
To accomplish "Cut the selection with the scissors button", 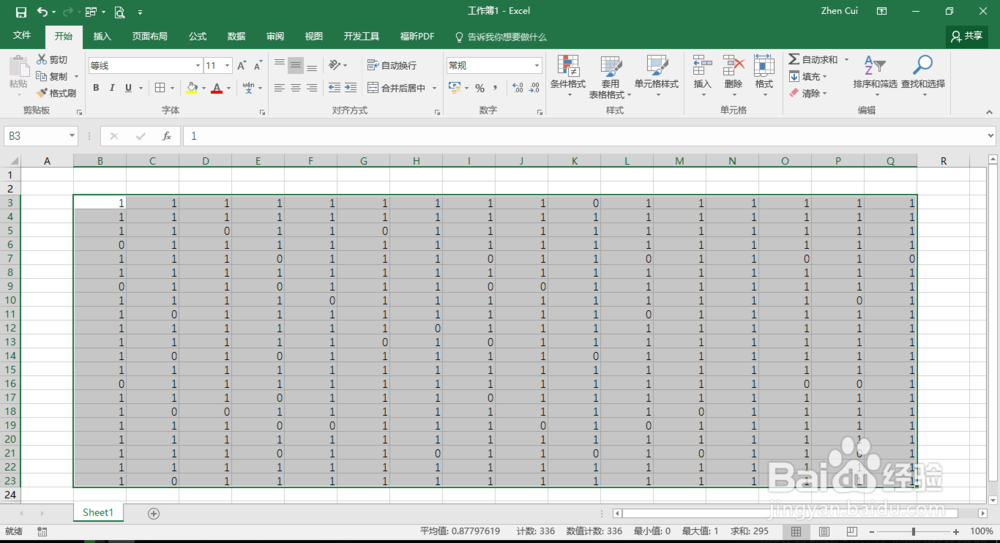I will click(x=52, y=59).
